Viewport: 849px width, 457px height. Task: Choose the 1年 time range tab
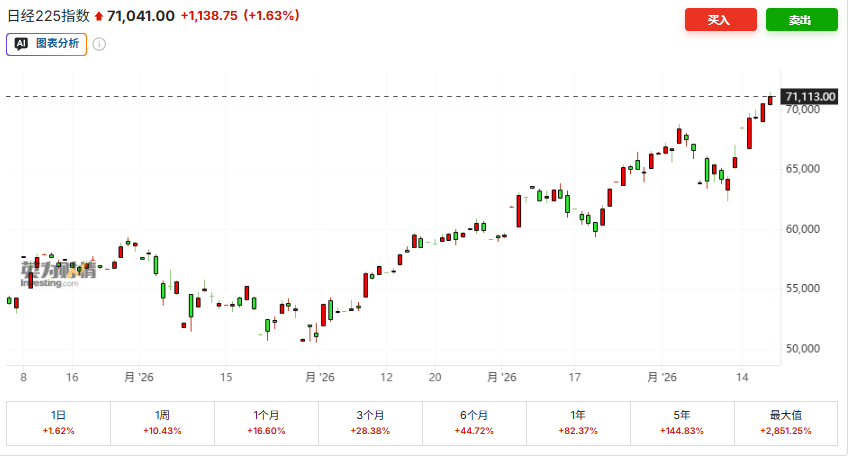(578, 423)
